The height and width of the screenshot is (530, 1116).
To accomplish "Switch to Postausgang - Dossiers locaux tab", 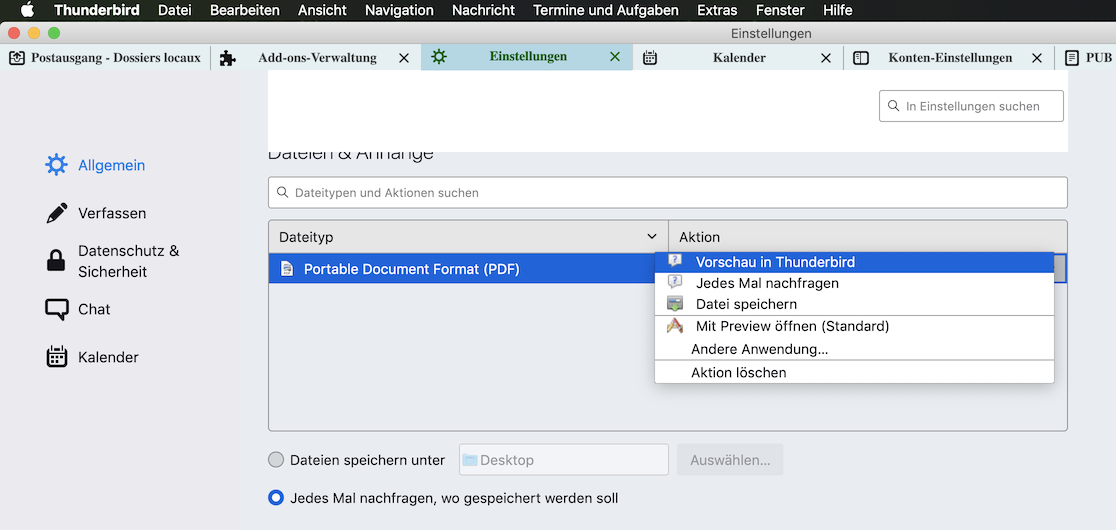I will coord(105,58).
